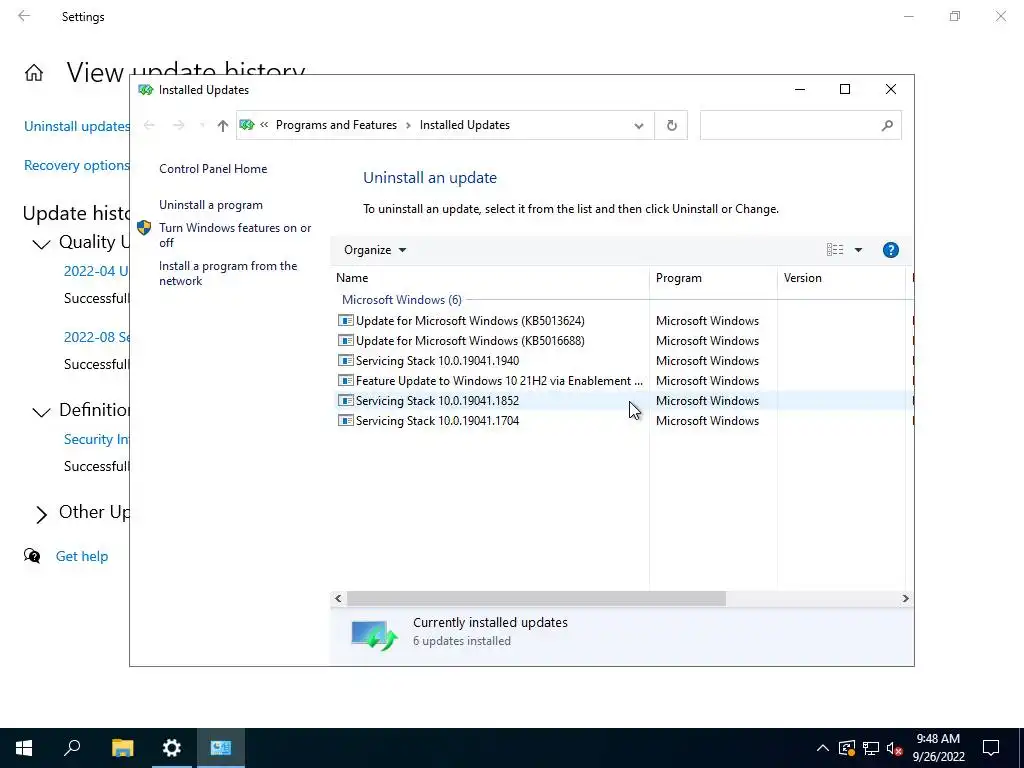Click the scroll left arrow

pyautogui.click(x=338, y=598)
